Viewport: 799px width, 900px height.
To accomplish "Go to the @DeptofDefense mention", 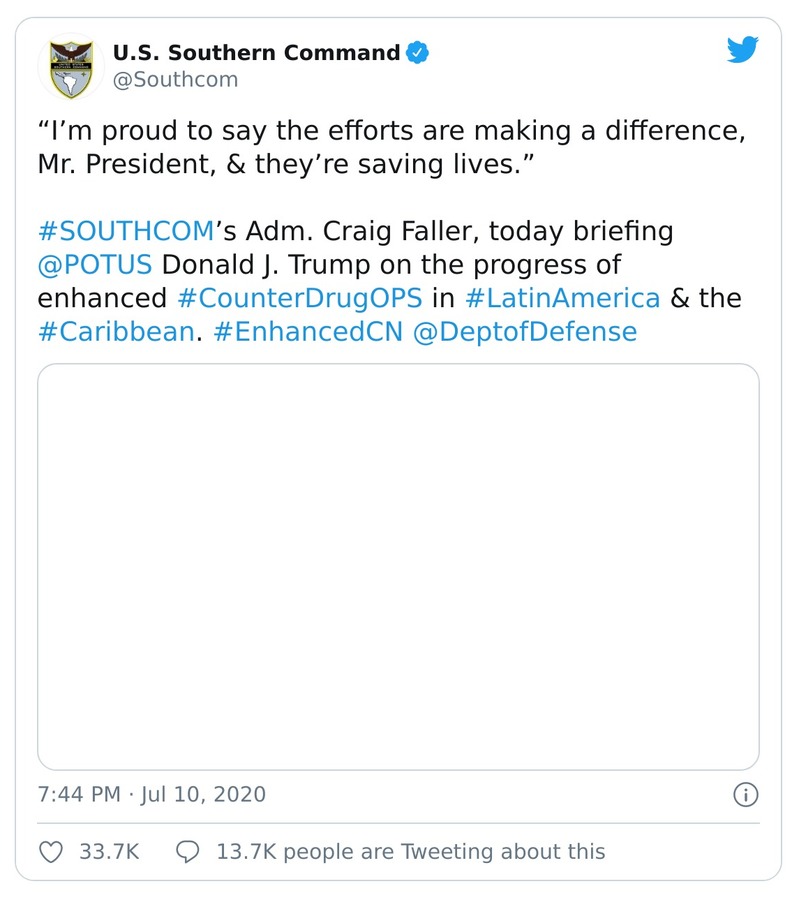I will [x=524, y=331].
